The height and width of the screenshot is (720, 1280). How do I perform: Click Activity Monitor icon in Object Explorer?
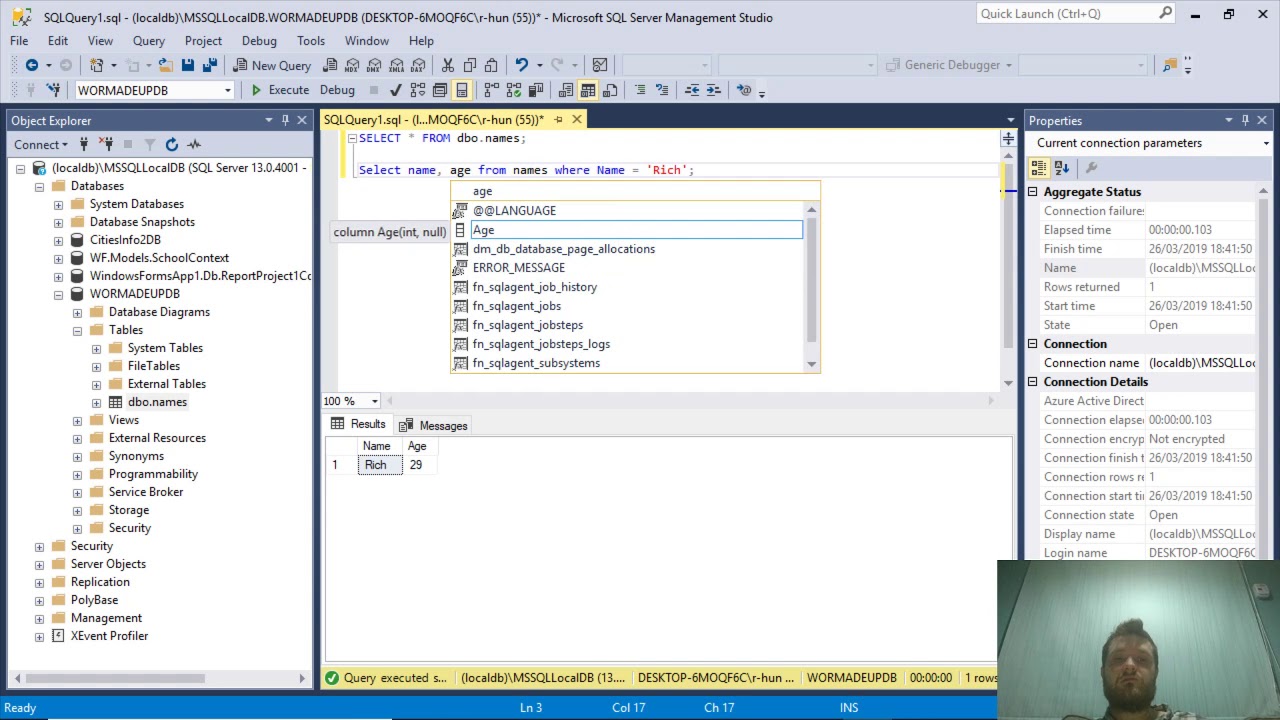(194, 145)
